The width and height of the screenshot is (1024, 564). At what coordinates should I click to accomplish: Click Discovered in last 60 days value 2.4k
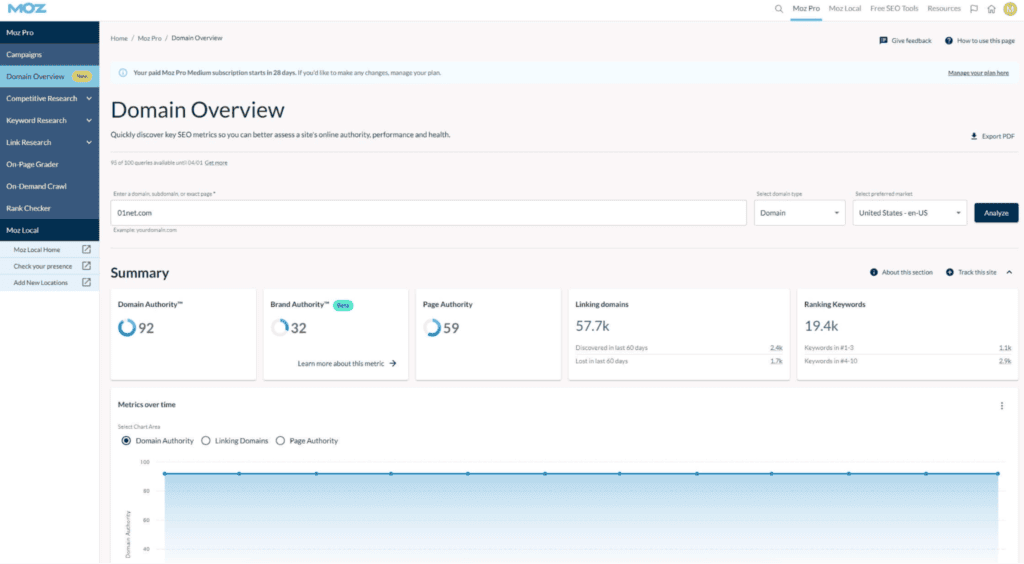(776, 348)
